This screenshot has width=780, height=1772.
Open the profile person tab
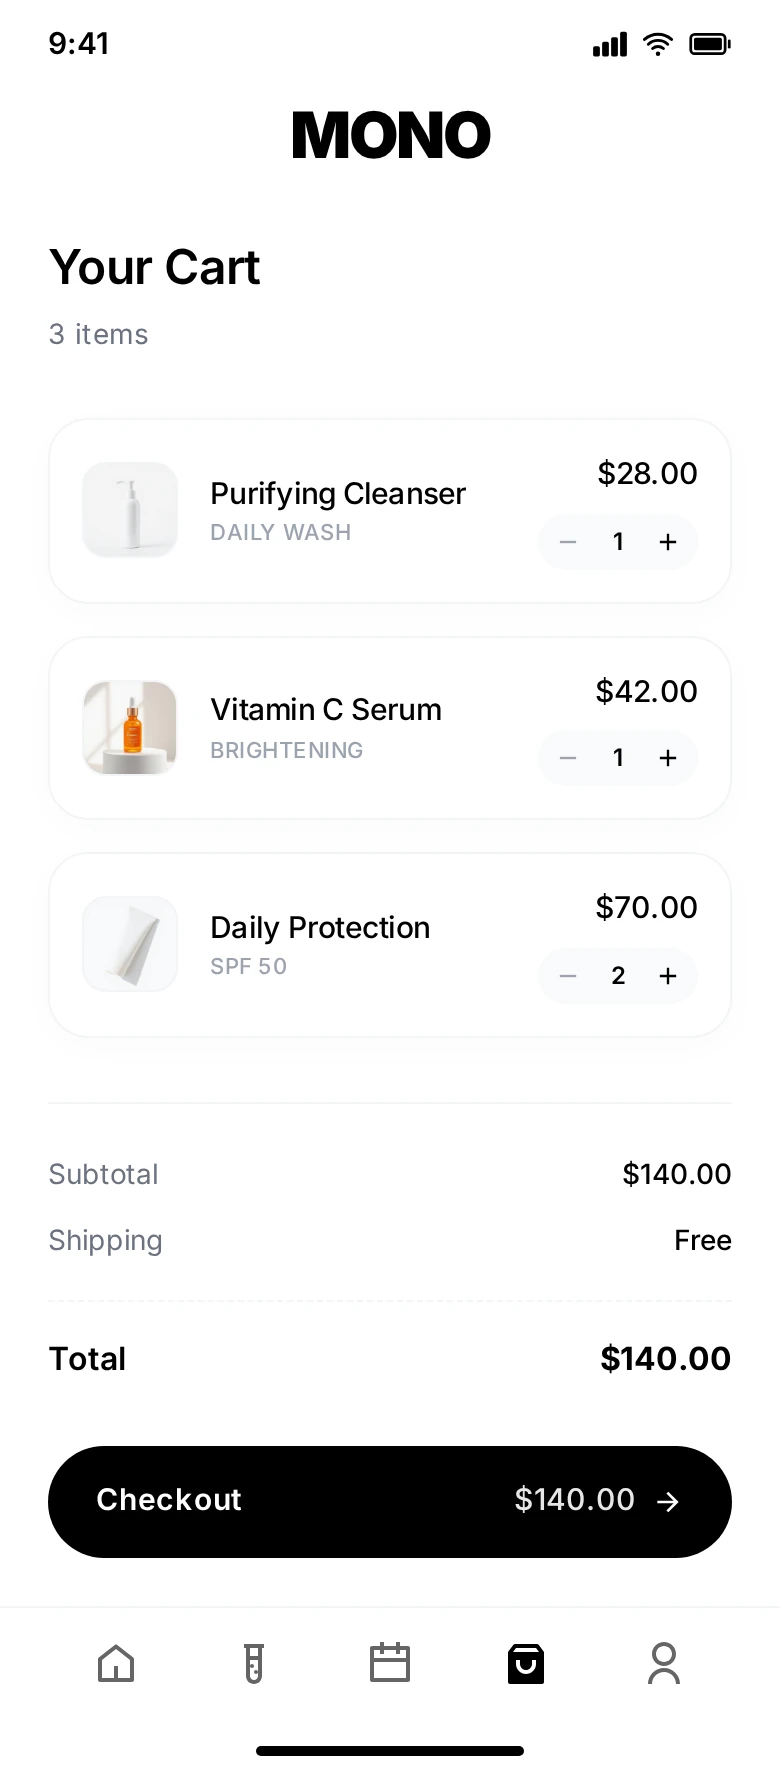[664, 1664]
